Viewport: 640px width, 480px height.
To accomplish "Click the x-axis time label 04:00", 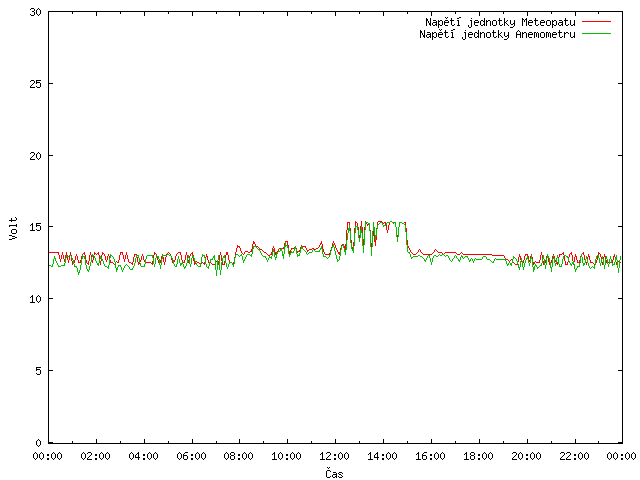I will [x=144, y=456].
